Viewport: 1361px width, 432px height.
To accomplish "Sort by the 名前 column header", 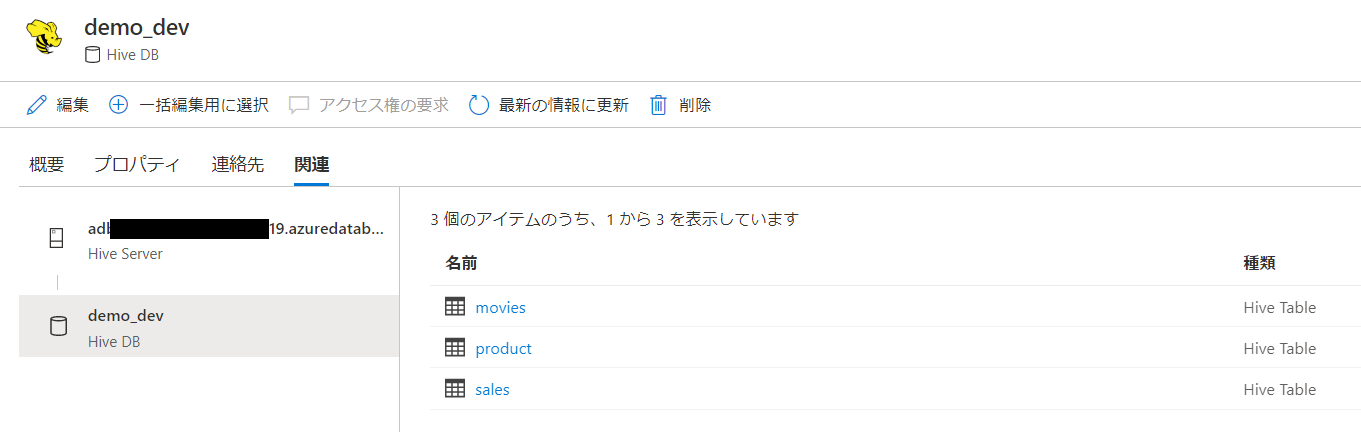I will tap(461, 264).
